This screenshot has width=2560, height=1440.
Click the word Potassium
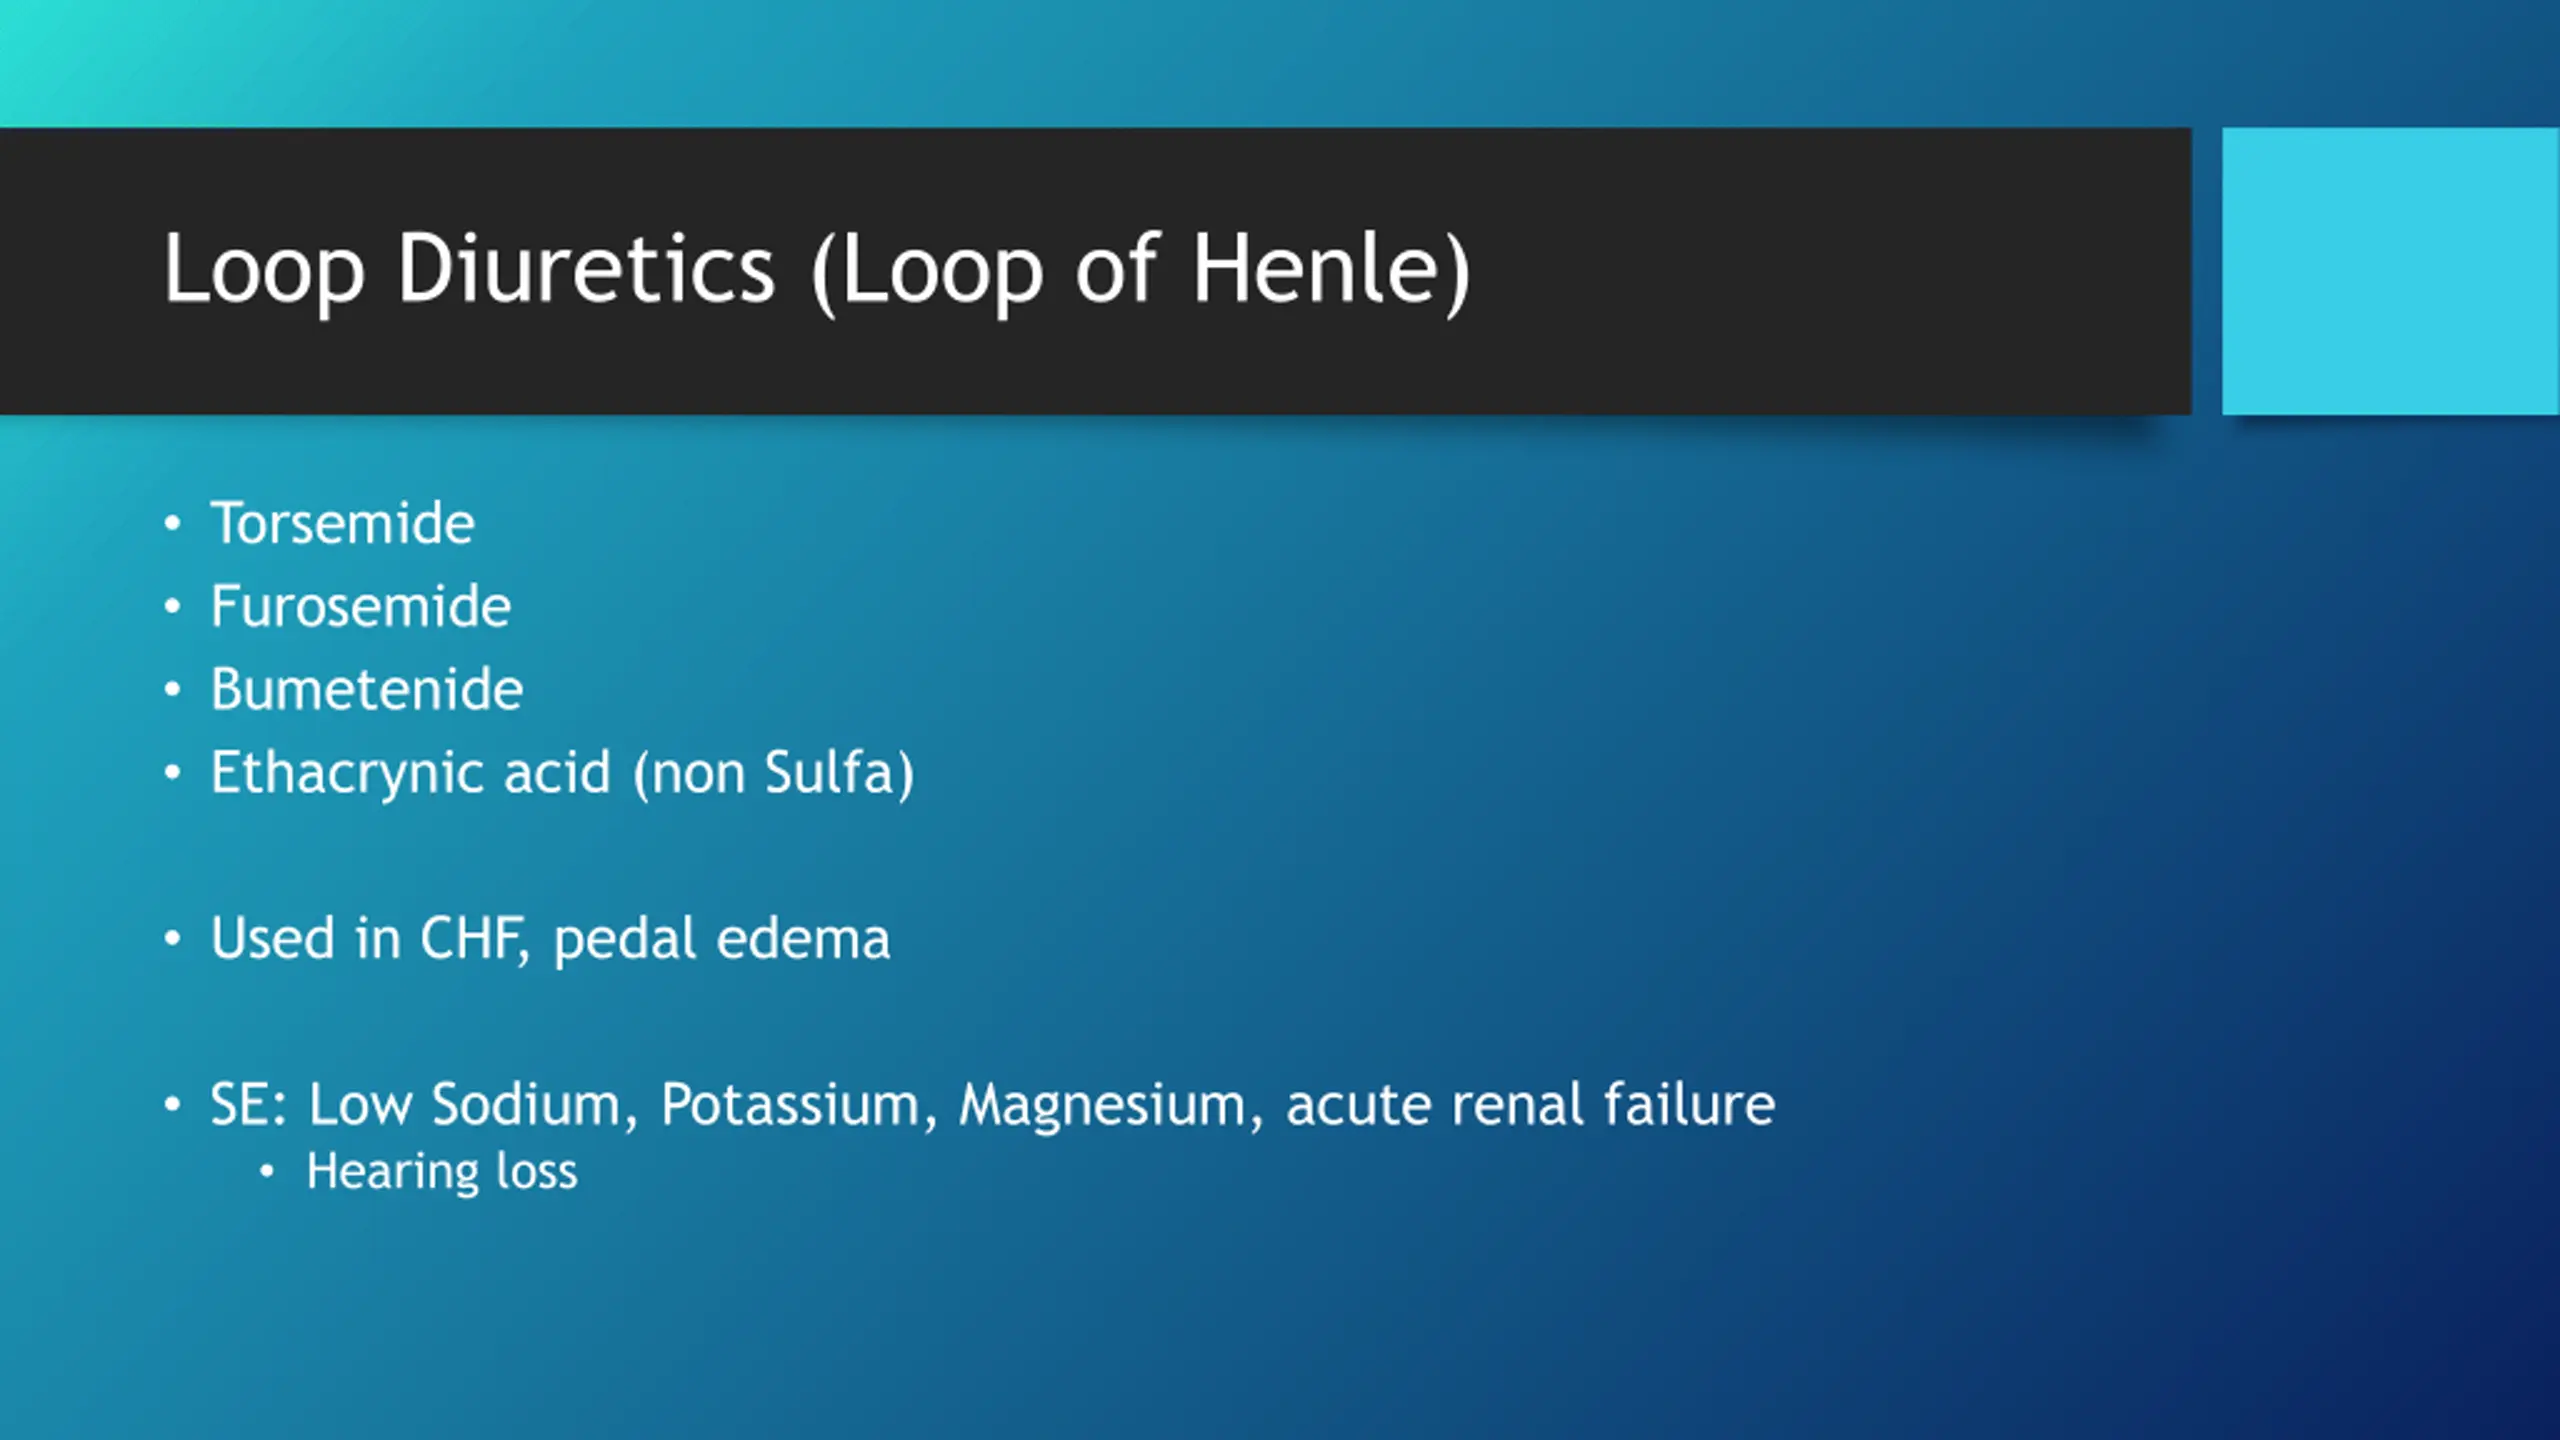[x=790, y=1104]
